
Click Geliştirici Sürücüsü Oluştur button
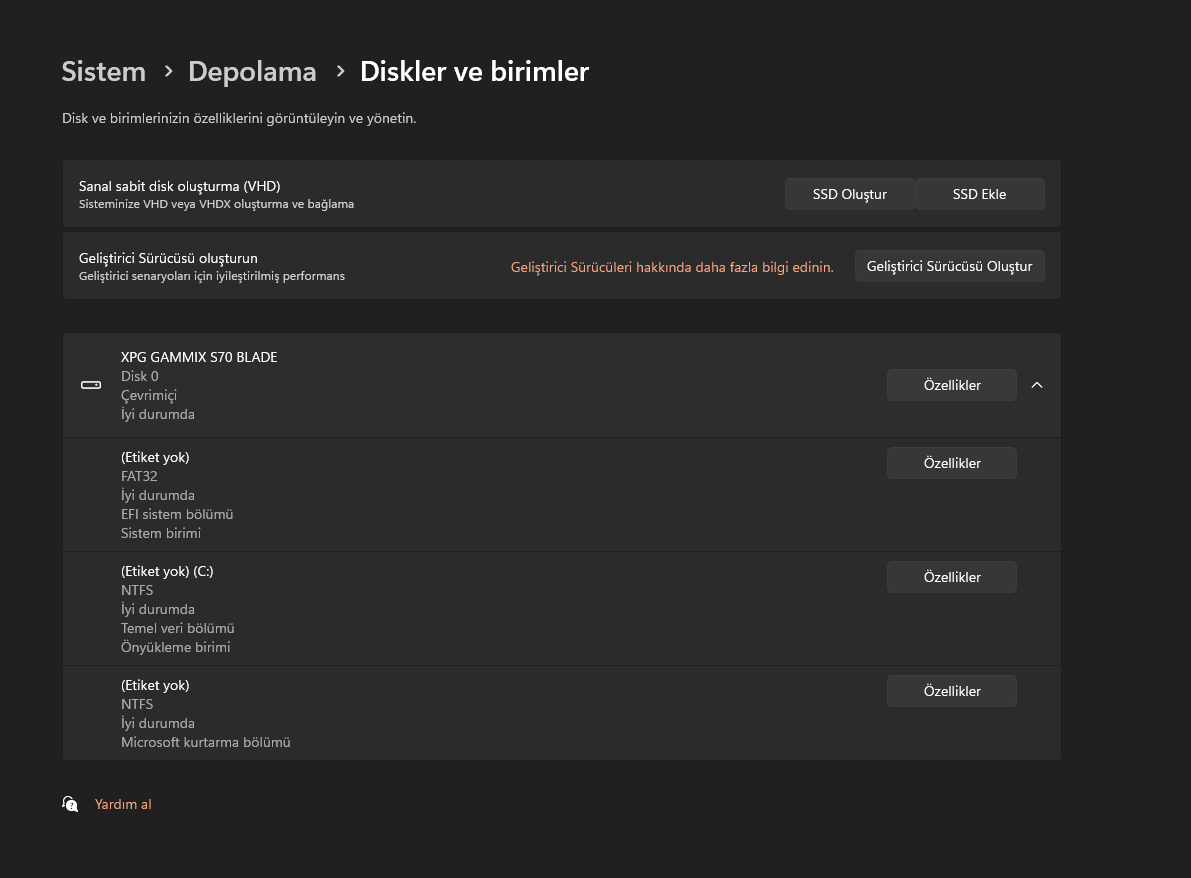pos(949,266)
